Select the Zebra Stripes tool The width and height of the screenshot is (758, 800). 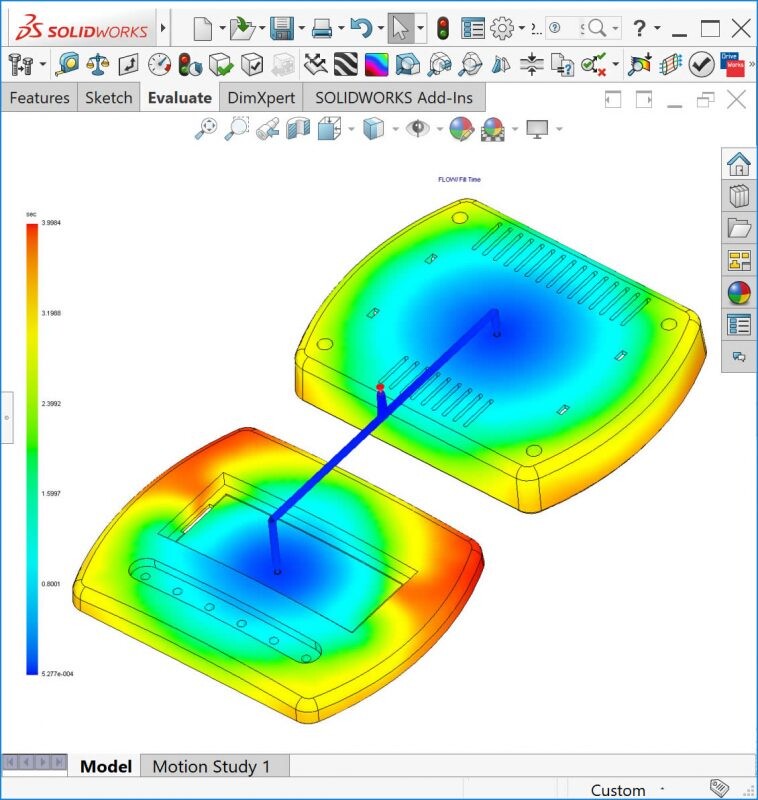pos(346,65)
